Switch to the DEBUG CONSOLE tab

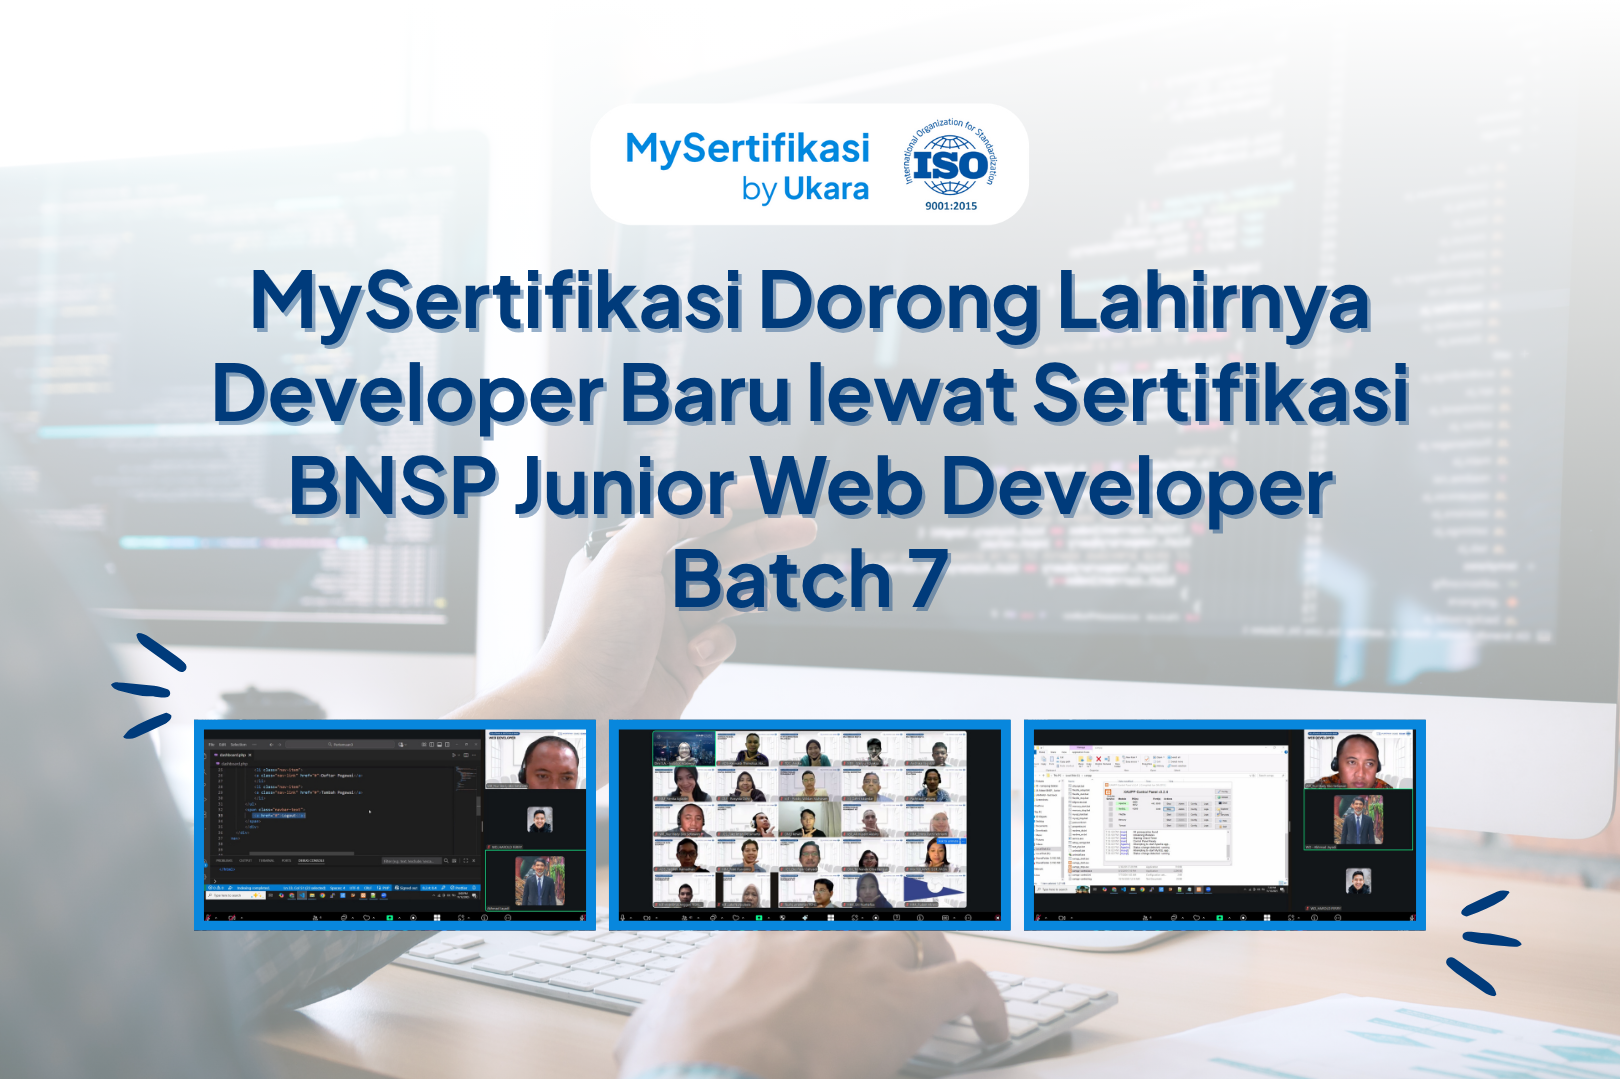tap(312, 860)
